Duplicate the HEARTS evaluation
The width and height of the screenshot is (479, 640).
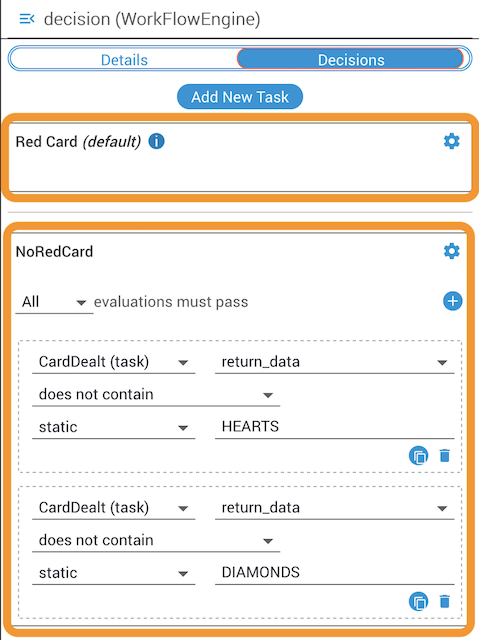[419, 456]
